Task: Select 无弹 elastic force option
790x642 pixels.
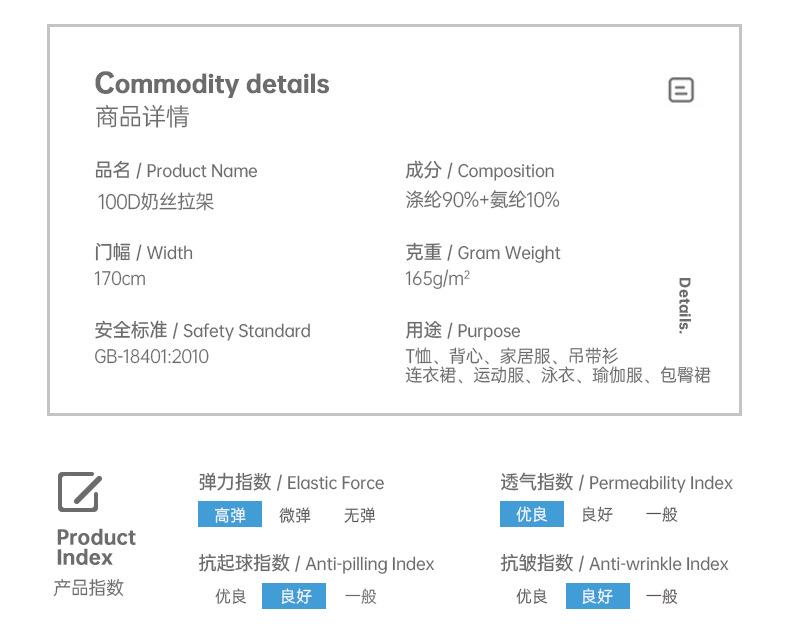Action: coord(360,515)
